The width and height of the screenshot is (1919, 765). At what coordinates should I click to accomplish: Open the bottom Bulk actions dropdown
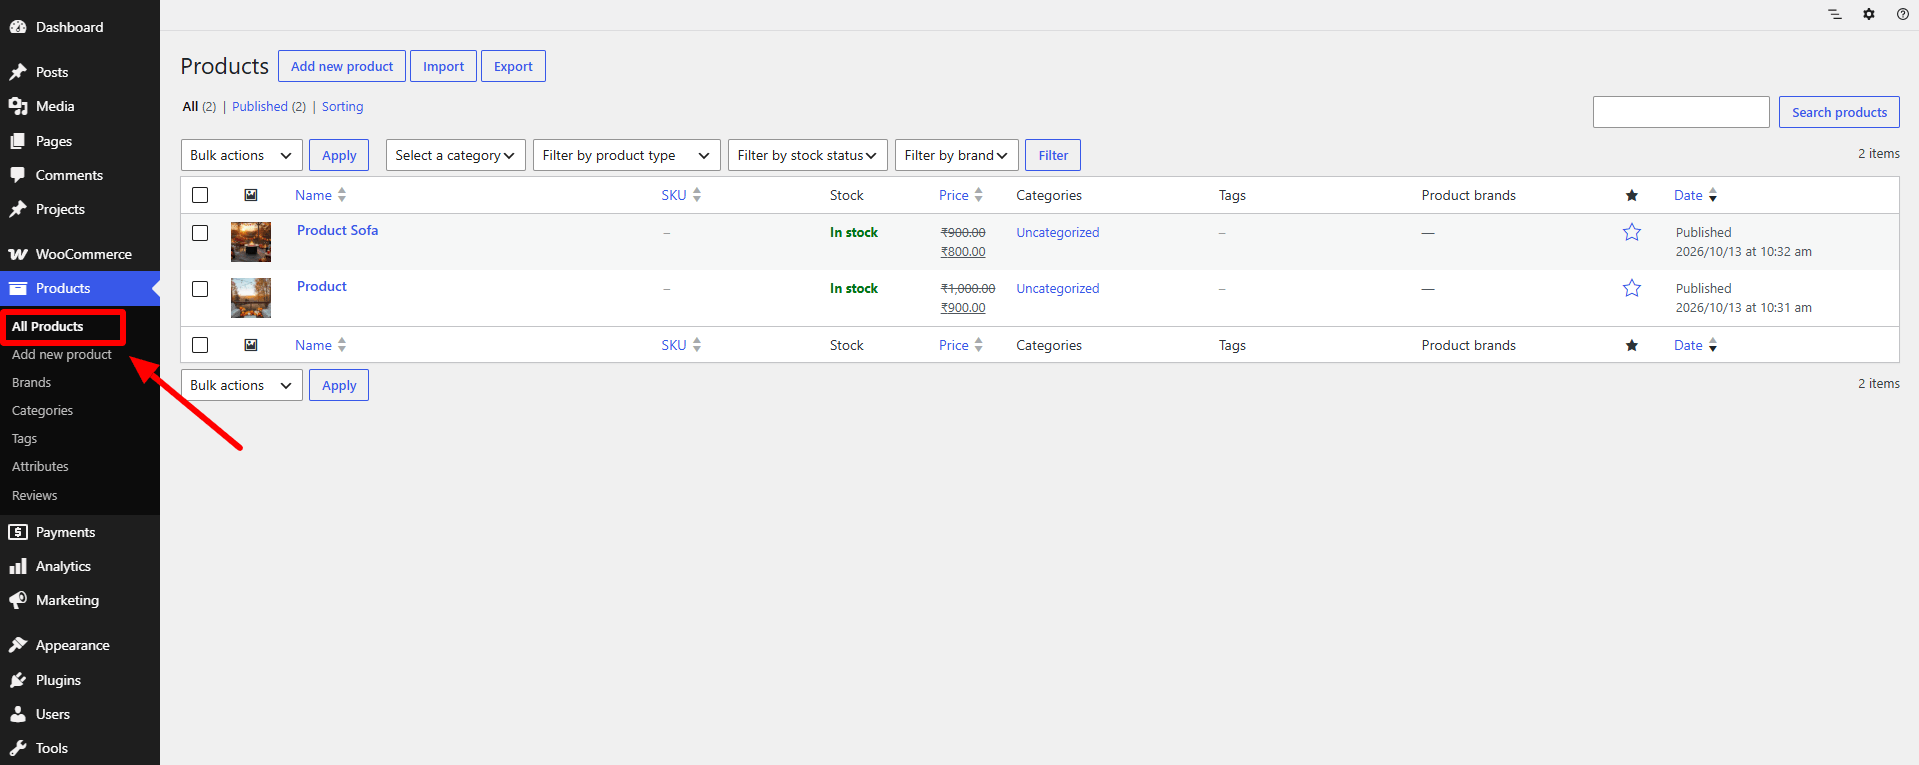pos(241,385)
